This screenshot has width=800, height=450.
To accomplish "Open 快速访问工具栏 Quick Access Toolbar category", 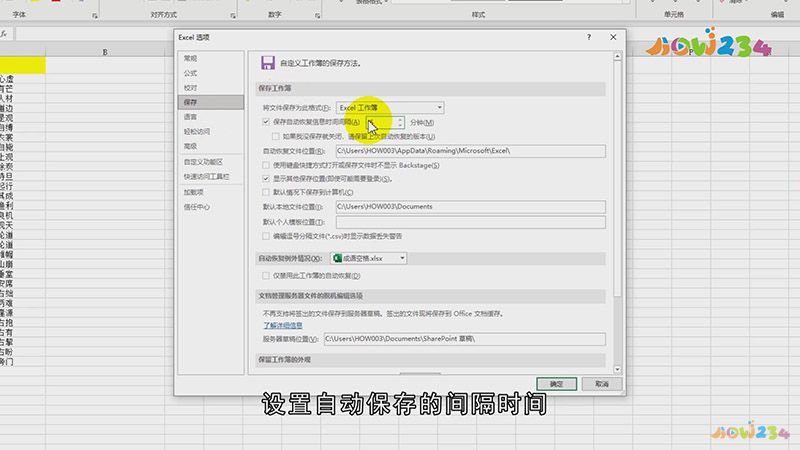I will [x=211, y=177].
